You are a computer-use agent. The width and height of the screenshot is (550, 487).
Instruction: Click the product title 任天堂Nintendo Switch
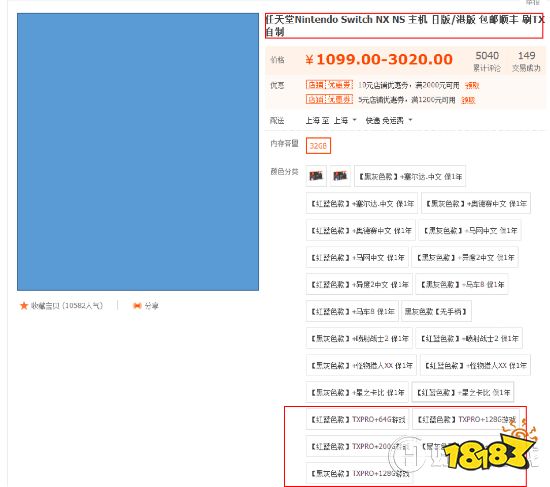(404, 26)
